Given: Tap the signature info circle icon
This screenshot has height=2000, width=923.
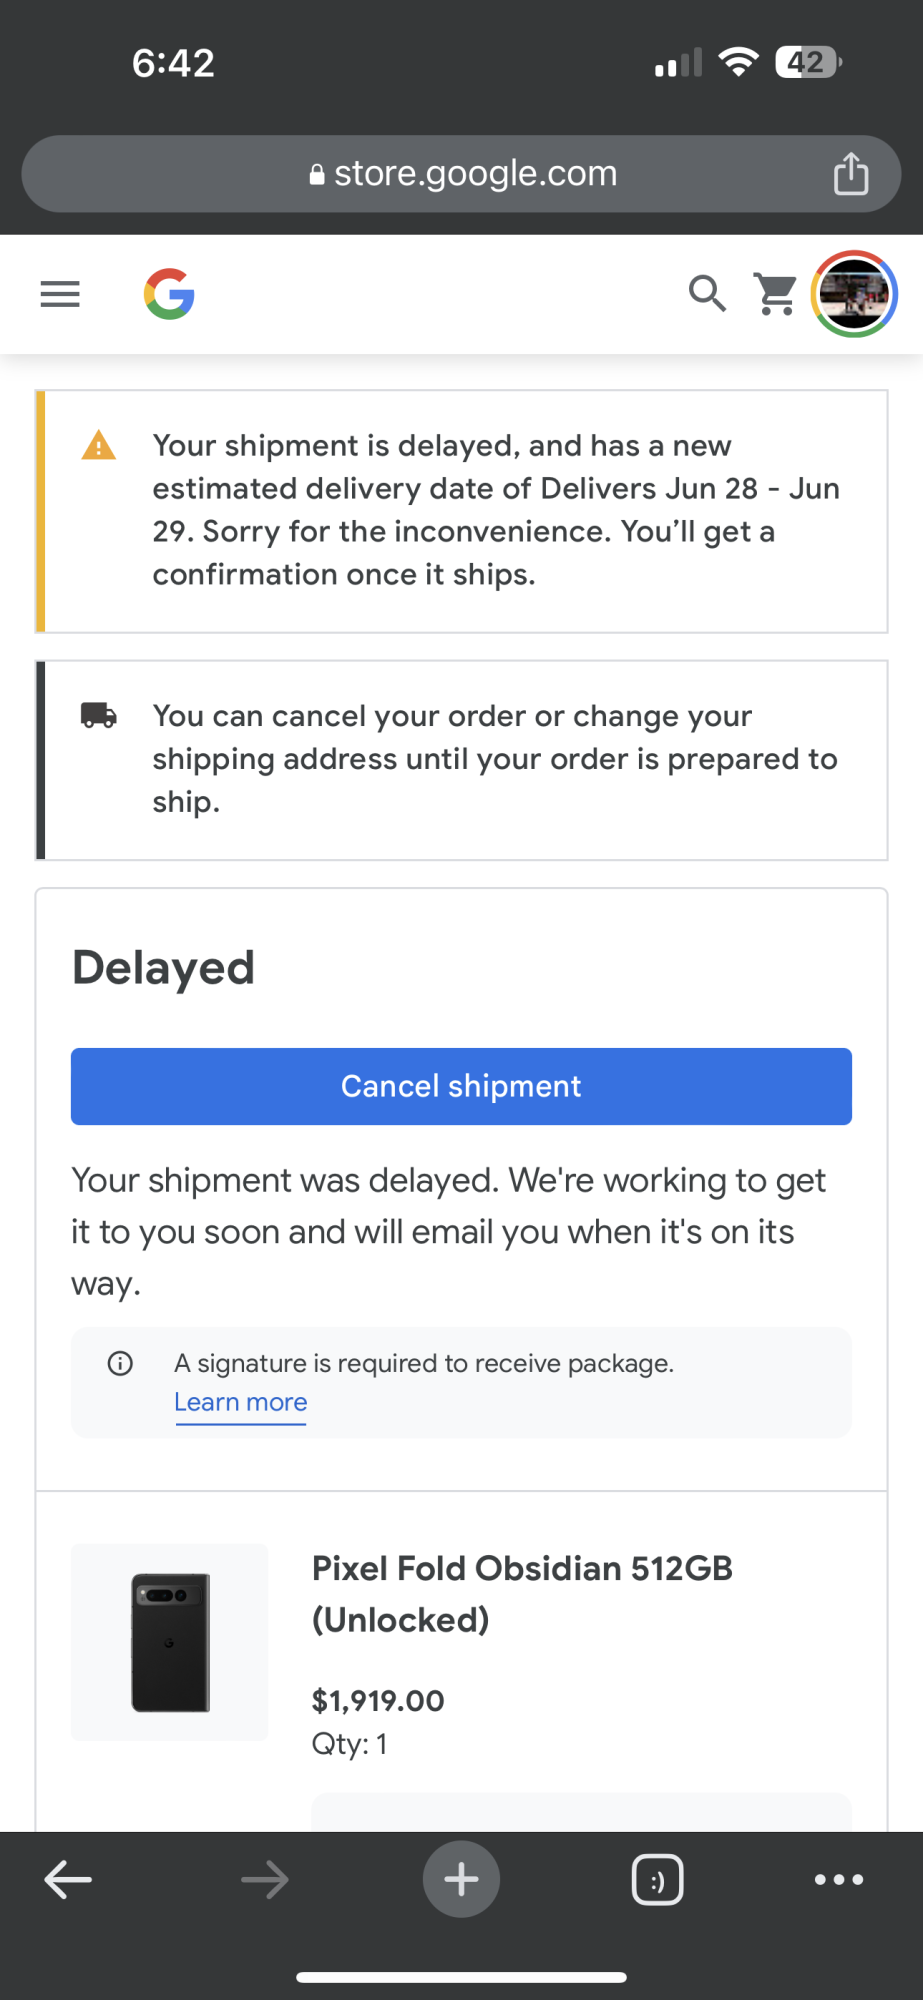Looking at the screenshot, I should click(120, 1363).
